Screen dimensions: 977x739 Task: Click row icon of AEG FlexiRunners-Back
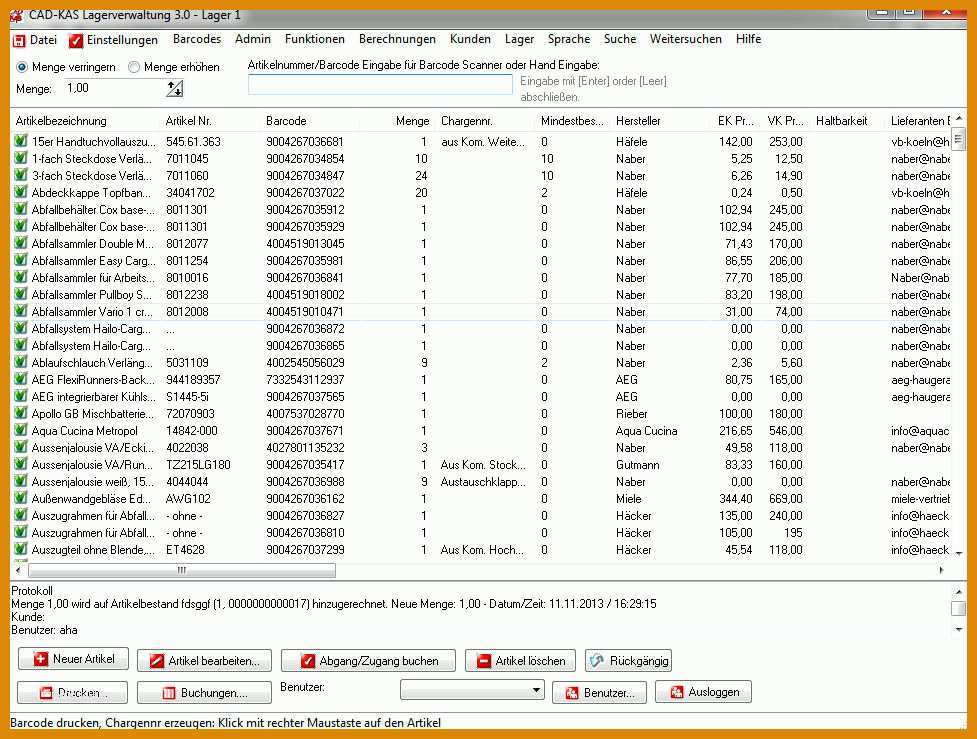[x=21, y=379]
